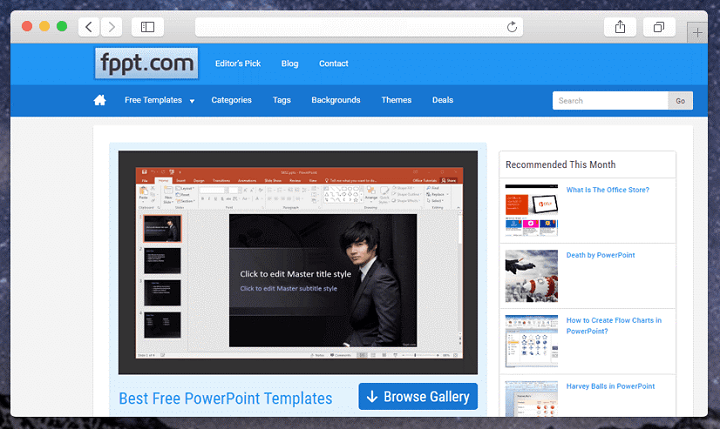Open the Share sheet icon

point(620,27)
